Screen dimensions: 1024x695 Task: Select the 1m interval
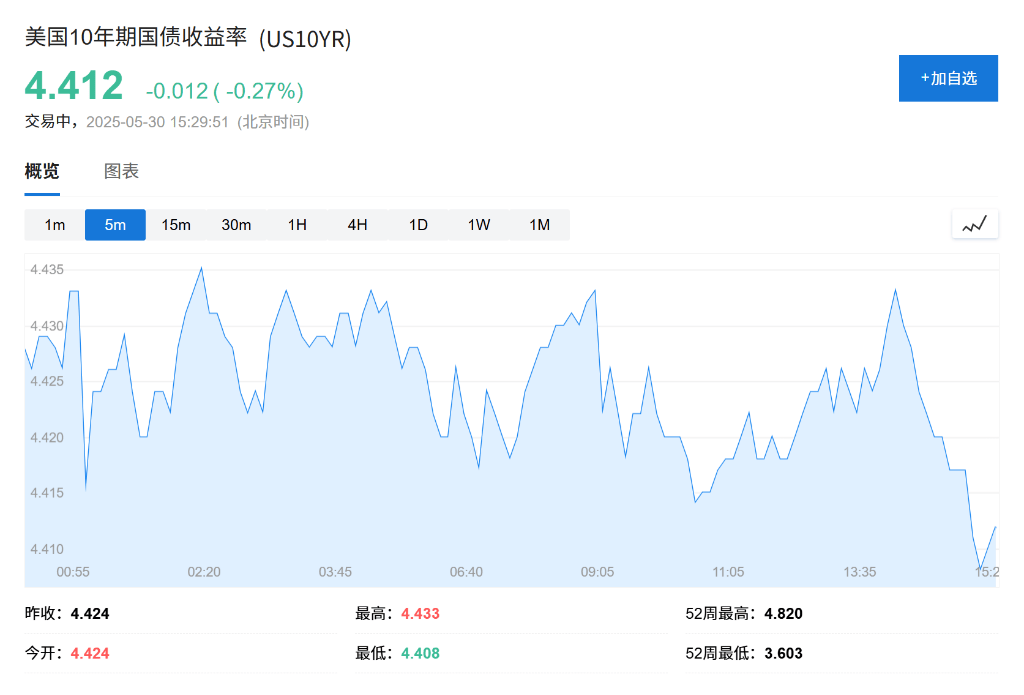(x=55, y=225)
